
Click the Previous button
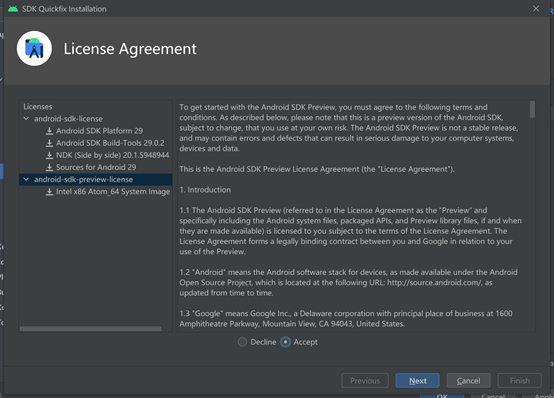(x=365, y=381)
